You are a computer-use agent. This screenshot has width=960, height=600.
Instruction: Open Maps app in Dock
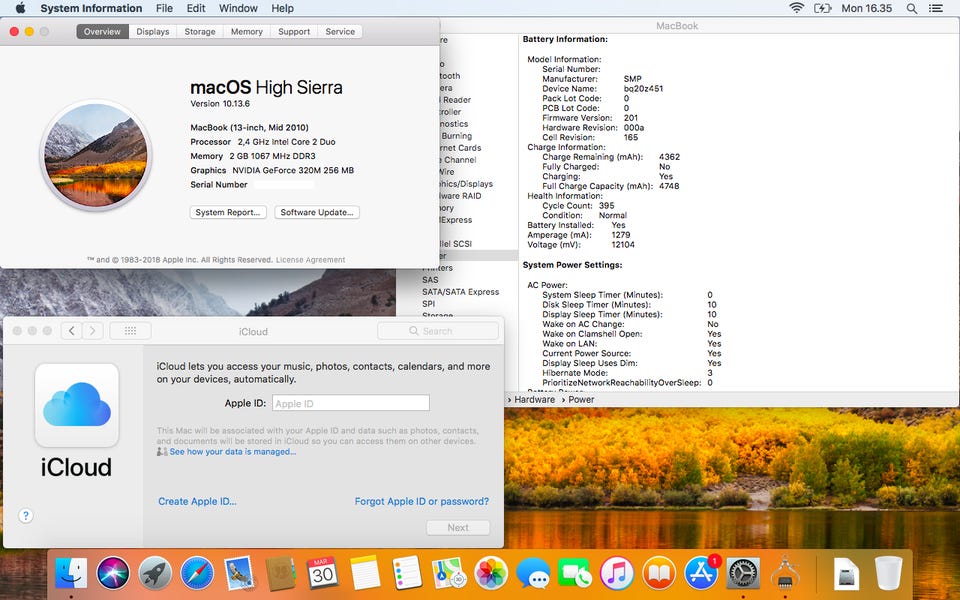(x=449, y=574)
